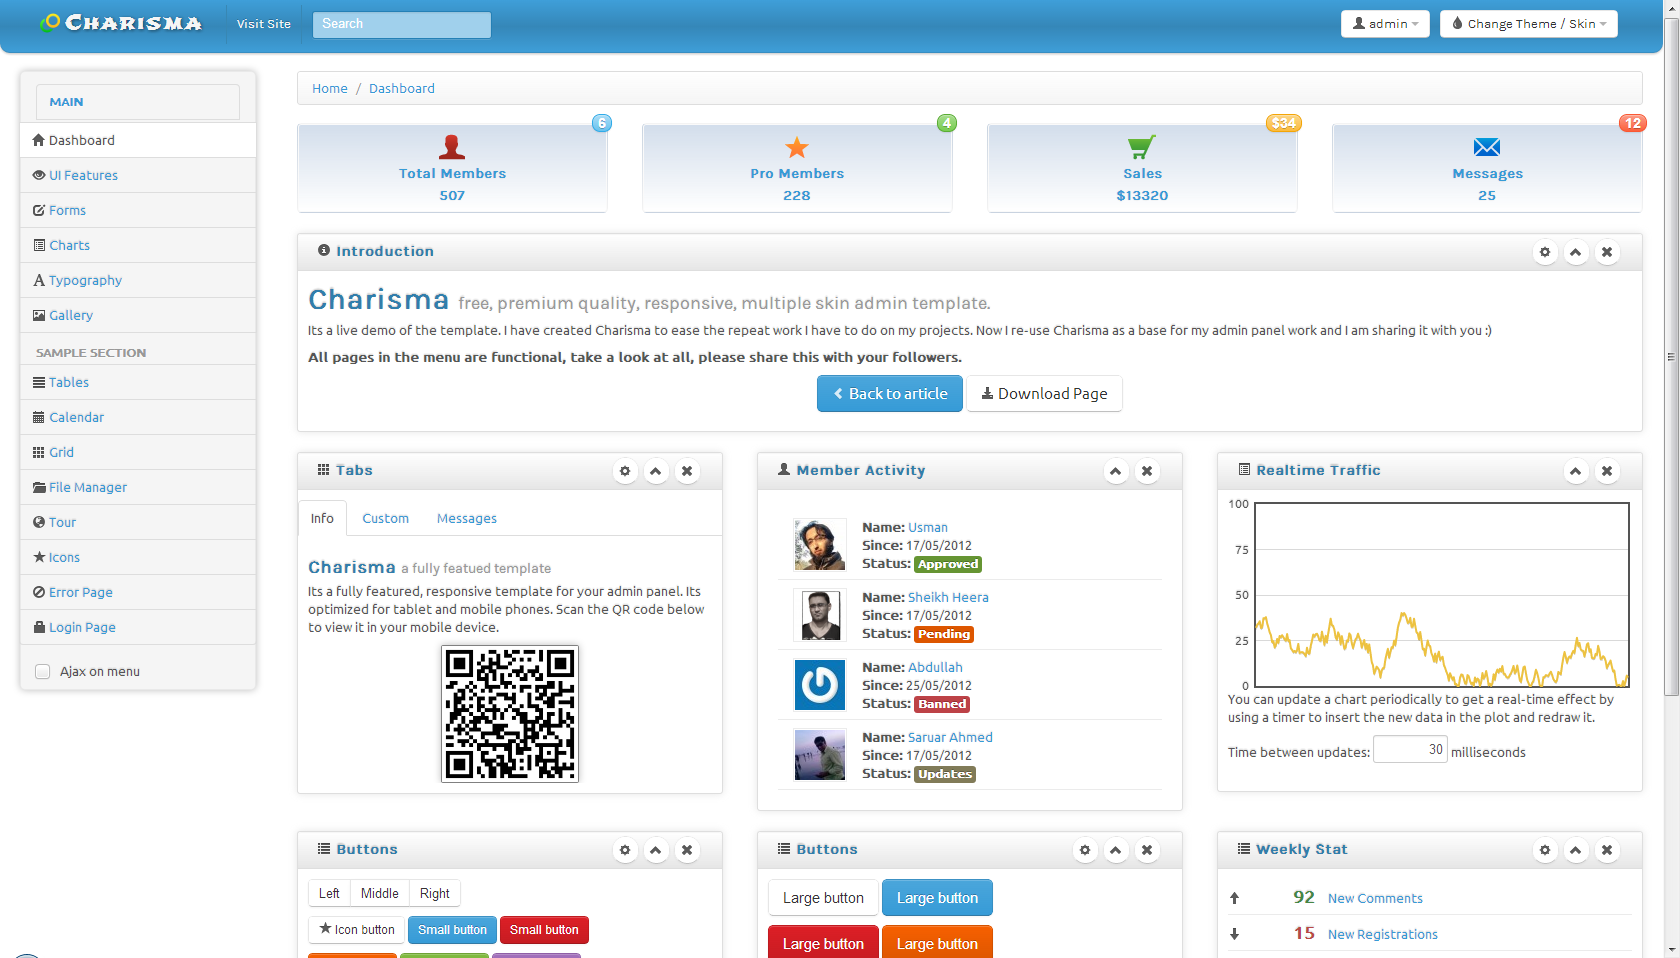Open settings gear in left Buttons panel
The width and height of the screenshot is (1680, 958).
(x=625, y=850)
